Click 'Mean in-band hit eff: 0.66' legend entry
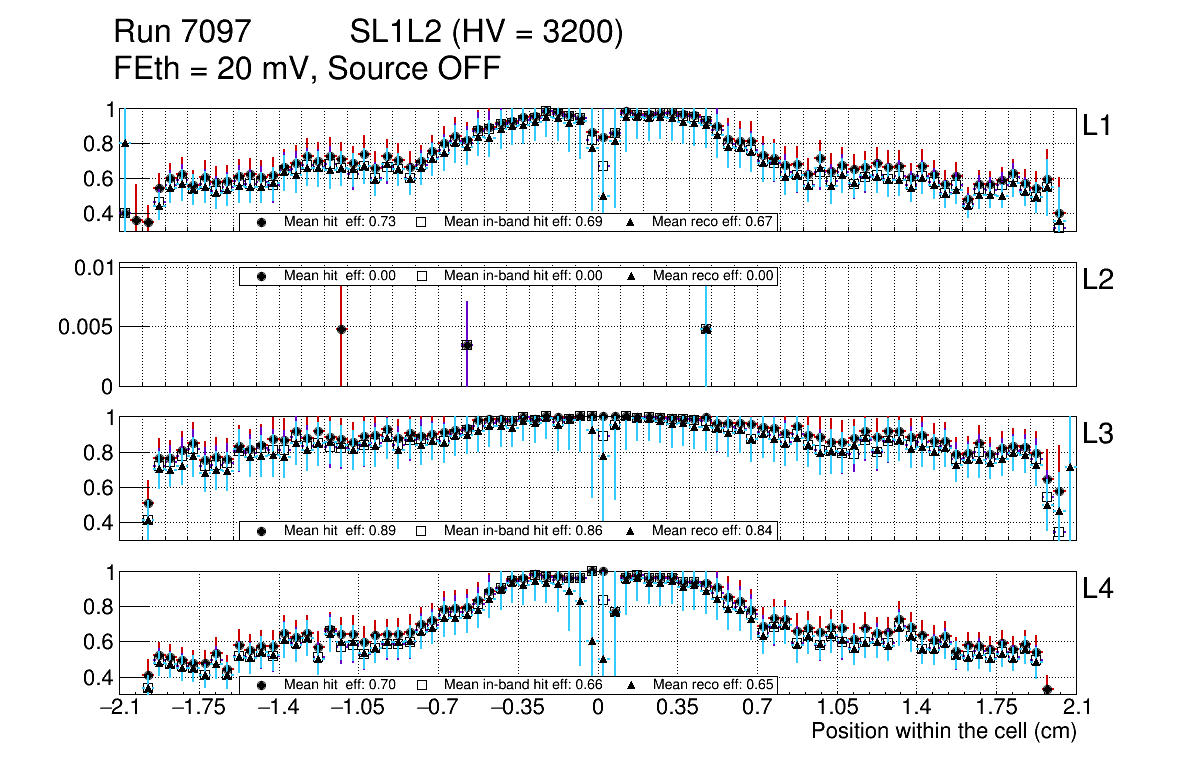 (522, 685)
